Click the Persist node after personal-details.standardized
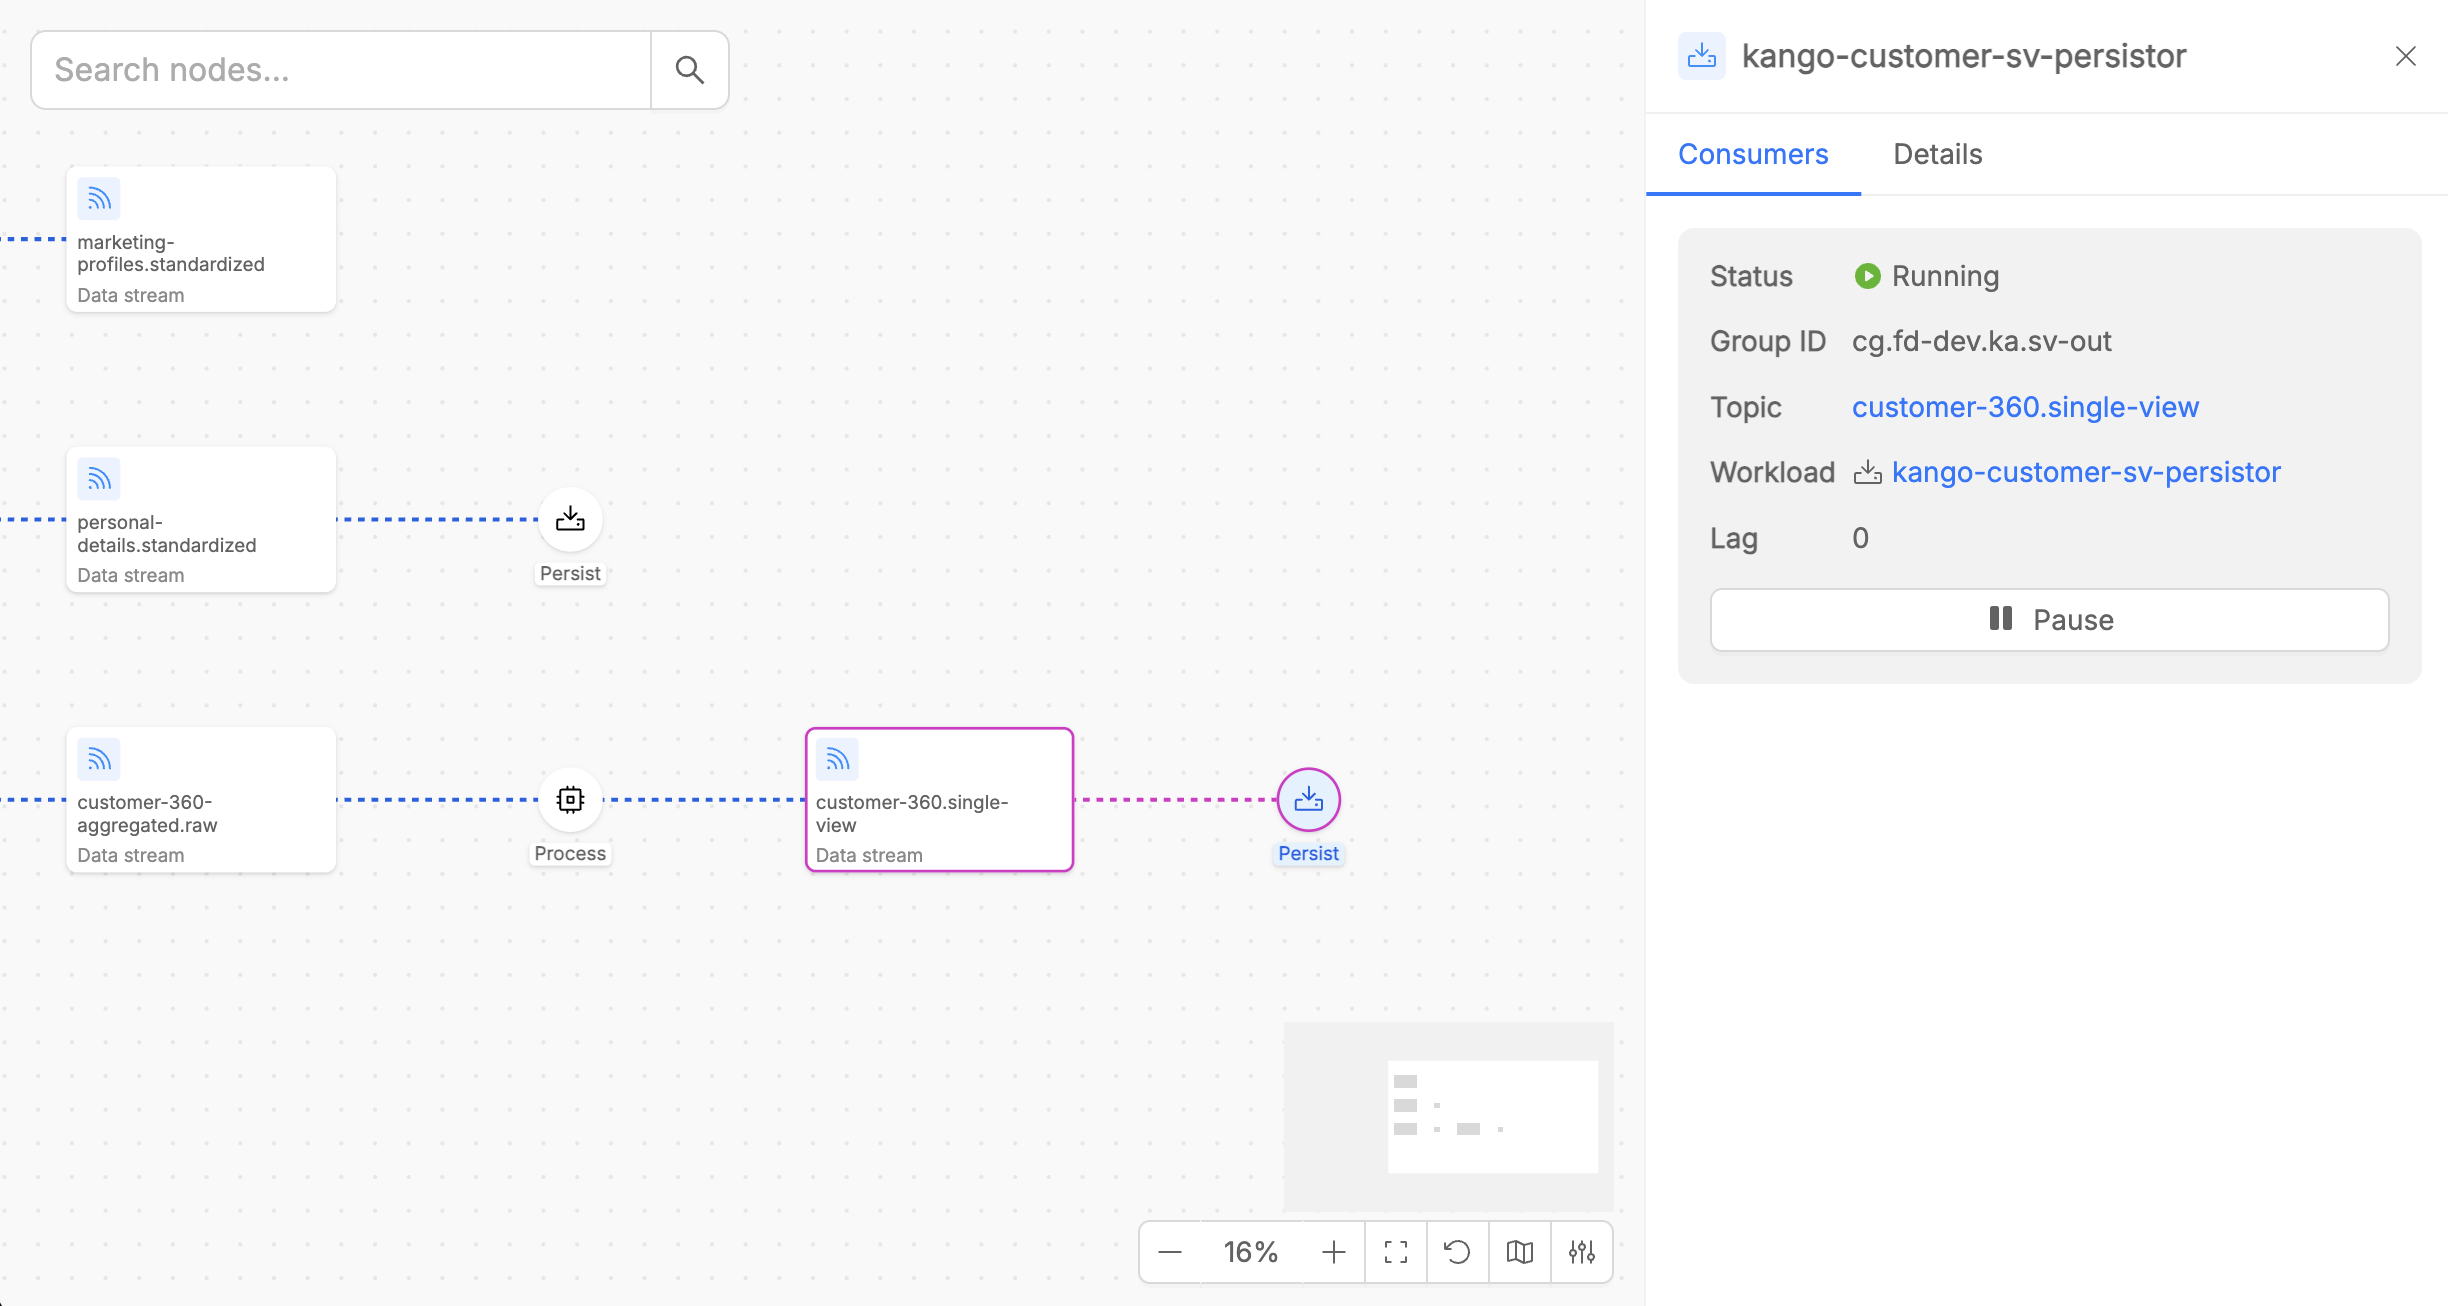This screenshot has width=2448, height=1306. pyautogui.click(x=570, y=519)
